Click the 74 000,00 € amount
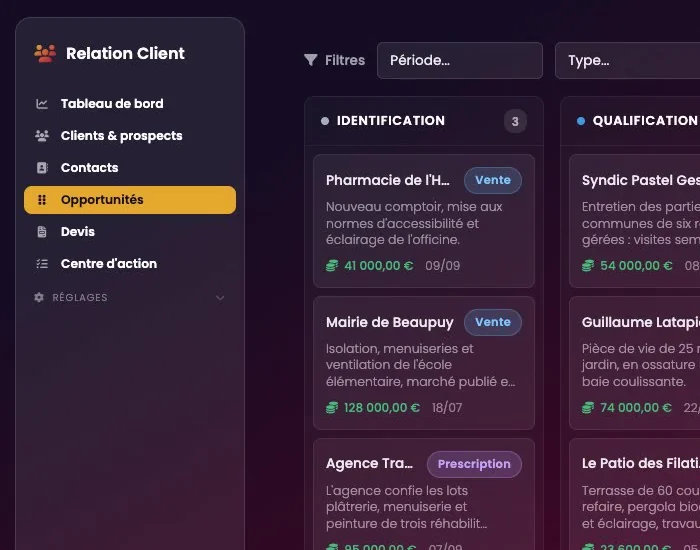 636,408
